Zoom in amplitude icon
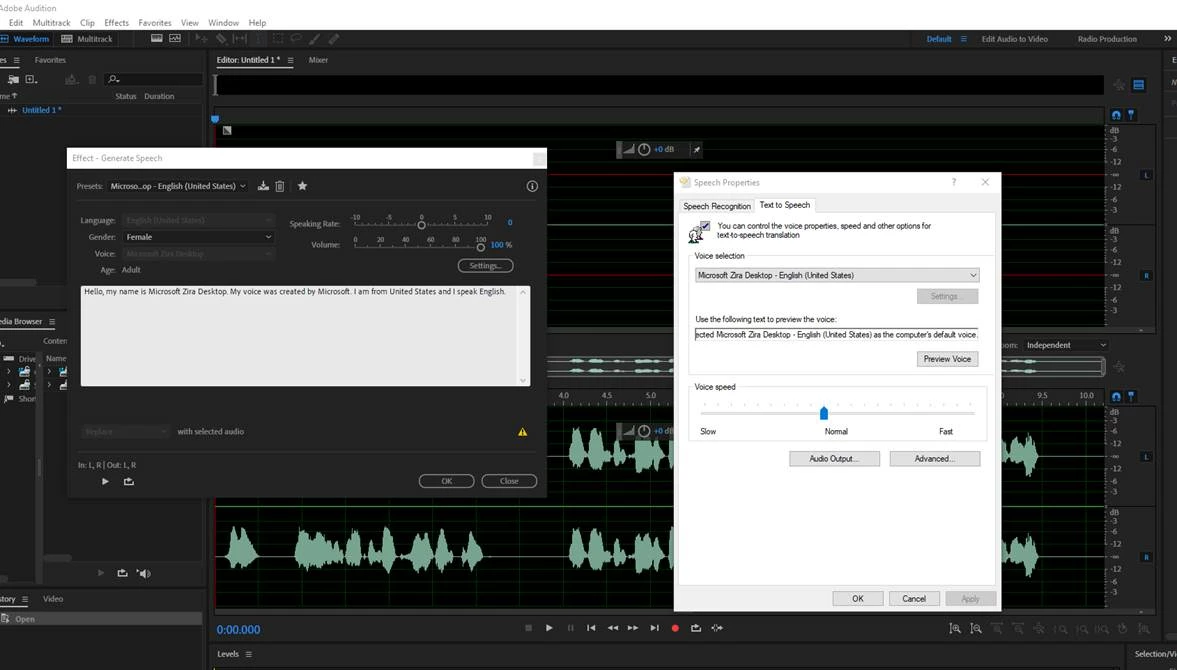The height and width of the screenshot is (670, 1177). tap(955, 629)
